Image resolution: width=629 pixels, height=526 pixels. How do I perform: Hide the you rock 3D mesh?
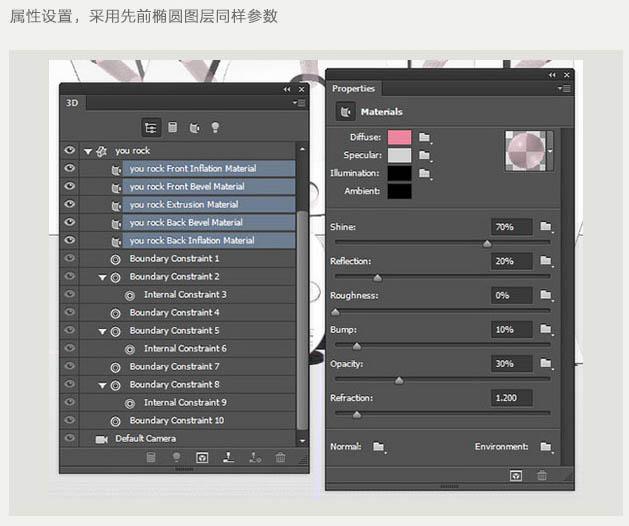click(70, 150)
